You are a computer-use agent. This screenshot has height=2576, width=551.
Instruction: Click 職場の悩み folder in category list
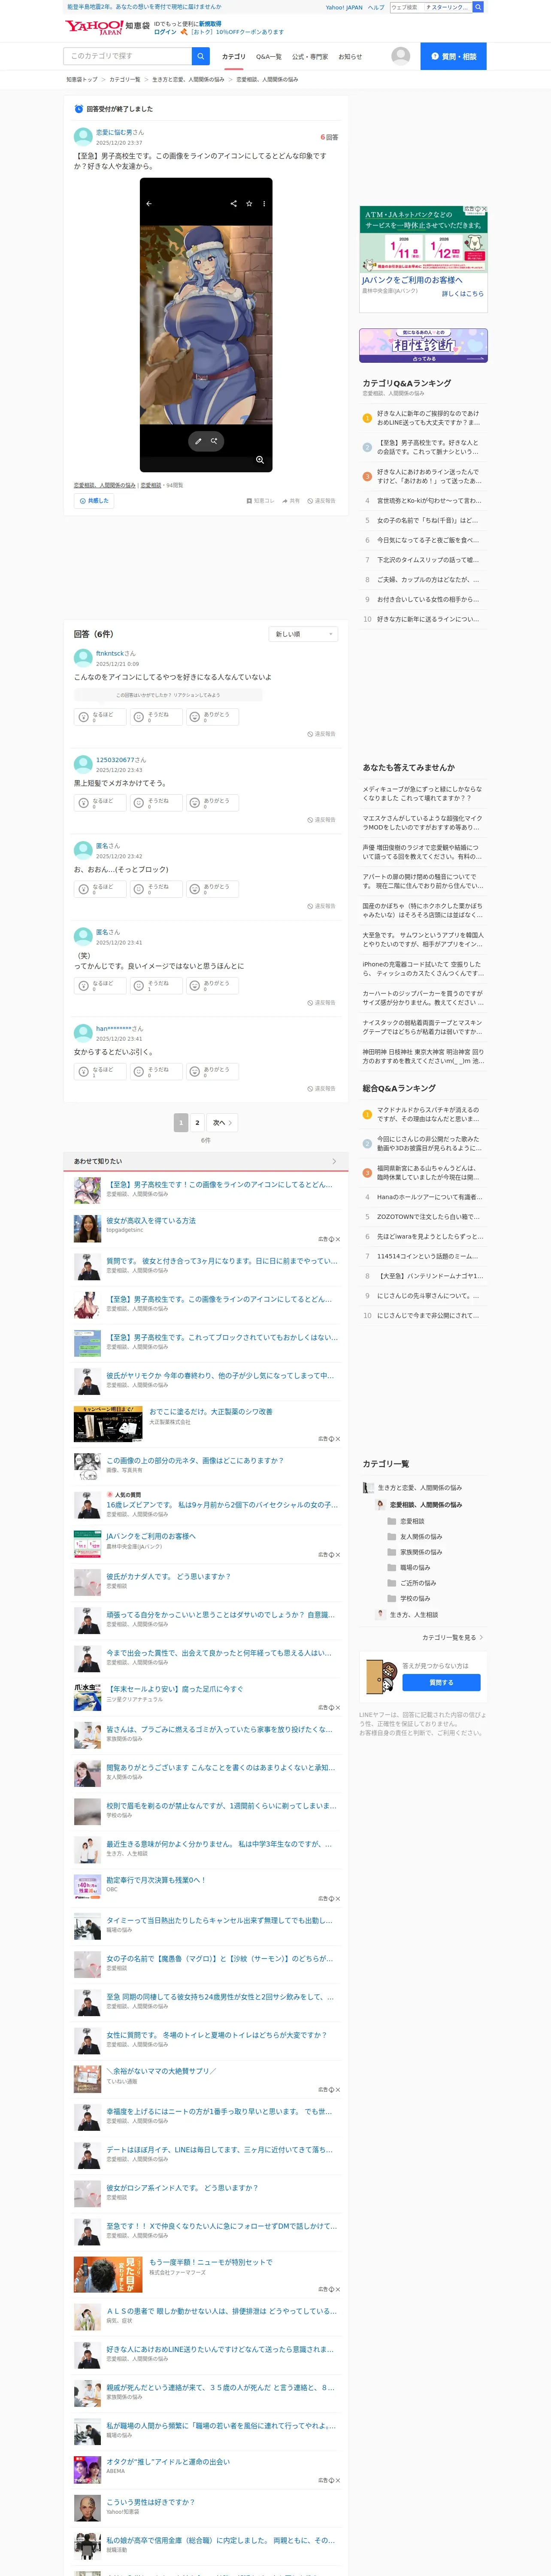point(392,1567)
